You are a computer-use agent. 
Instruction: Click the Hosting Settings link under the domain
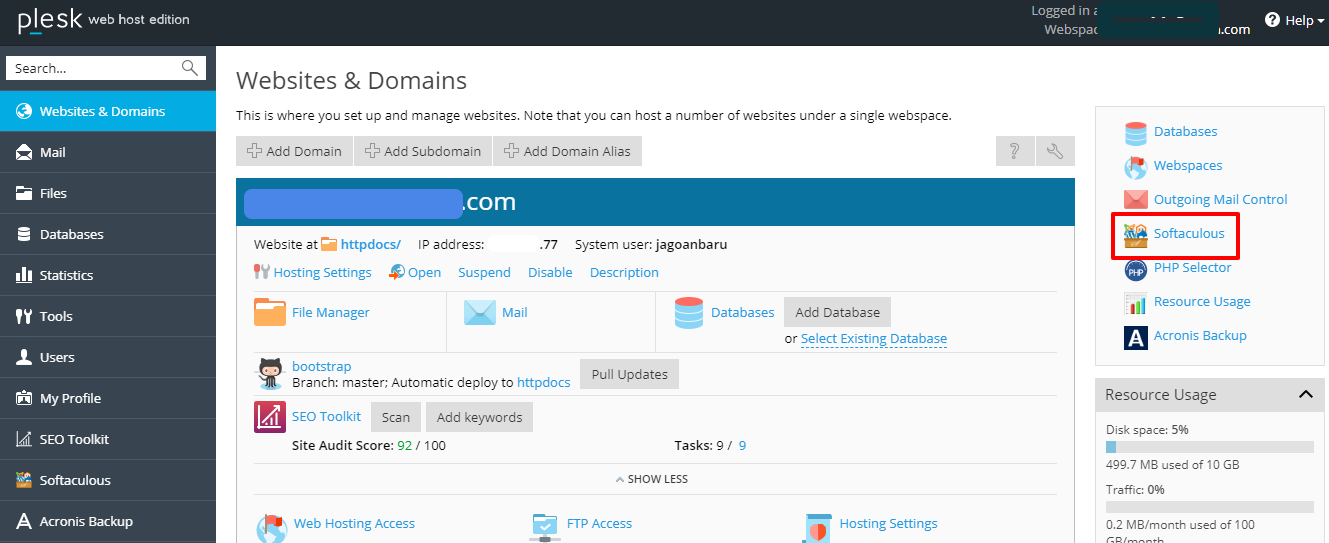click(x=322, y=272)
